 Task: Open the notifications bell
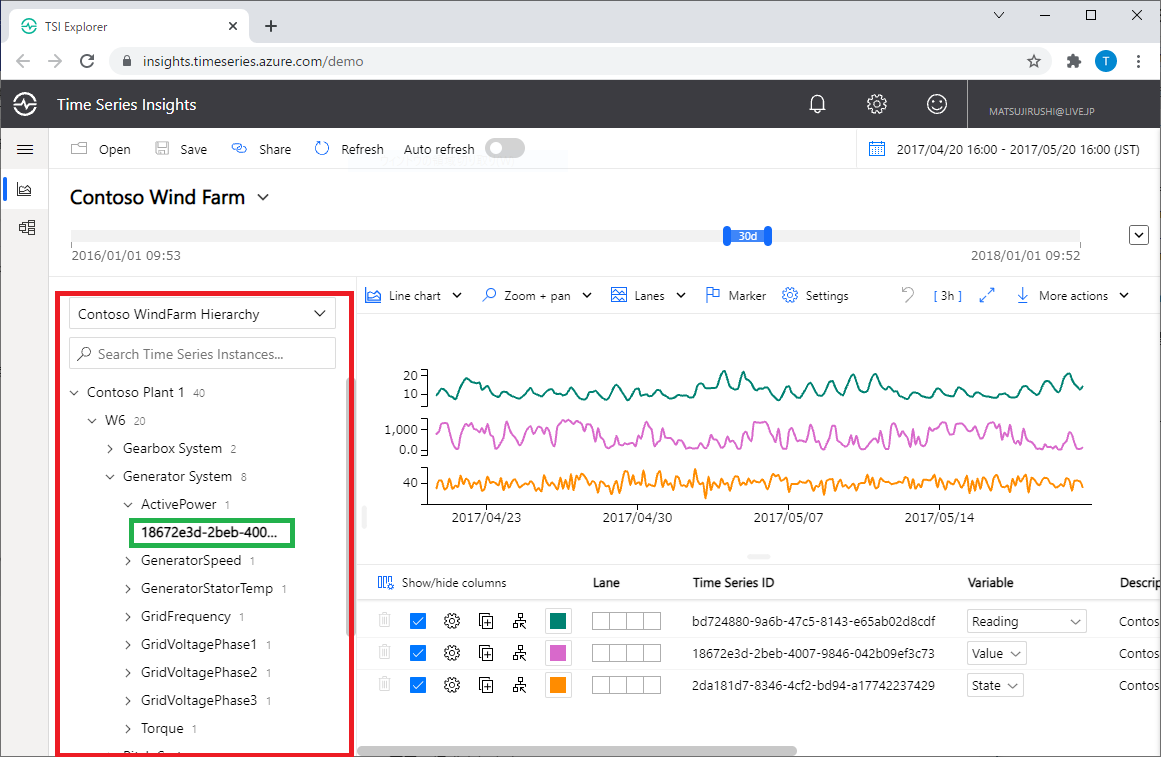click(817, 104)
